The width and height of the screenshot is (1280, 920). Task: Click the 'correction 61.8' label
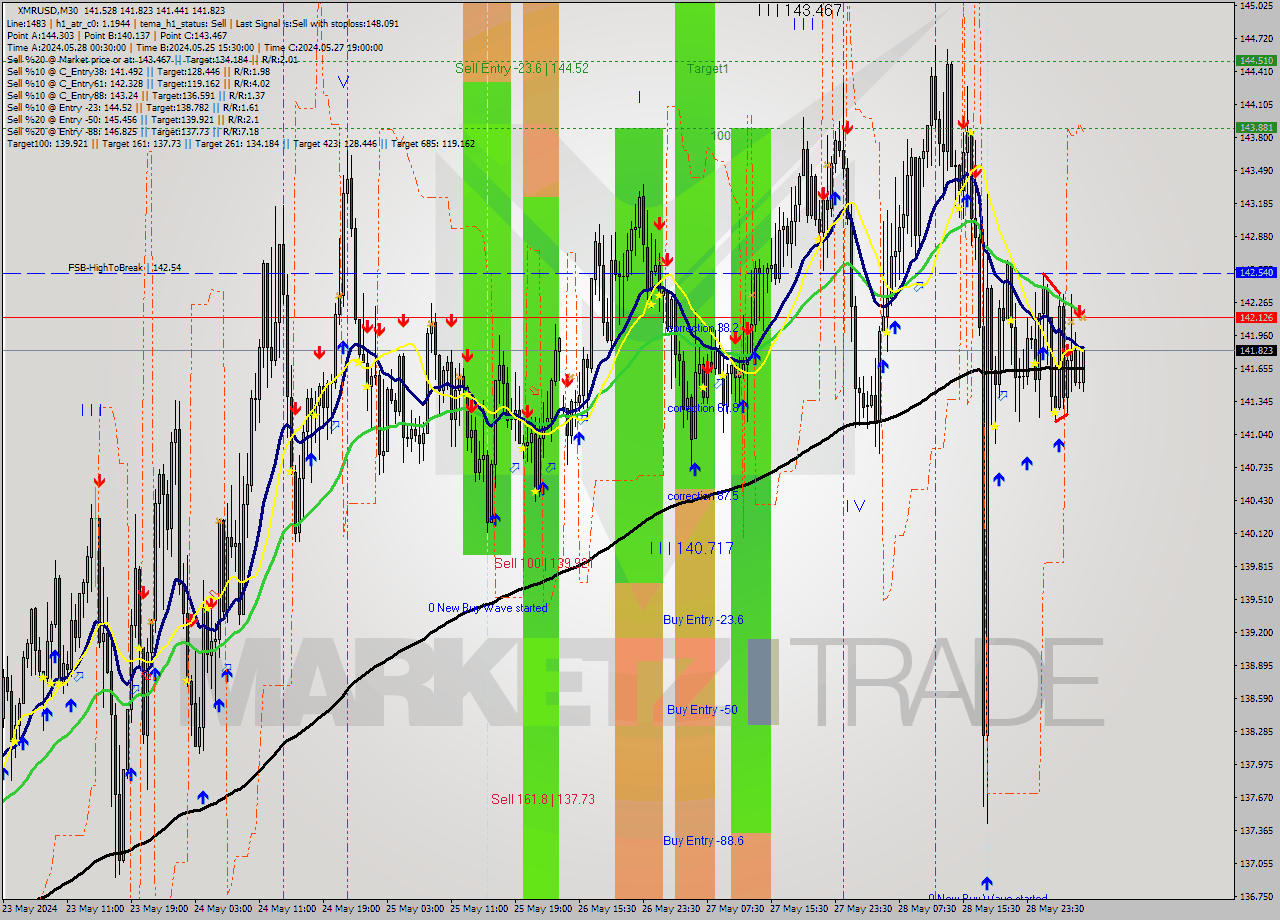(704, 408)
